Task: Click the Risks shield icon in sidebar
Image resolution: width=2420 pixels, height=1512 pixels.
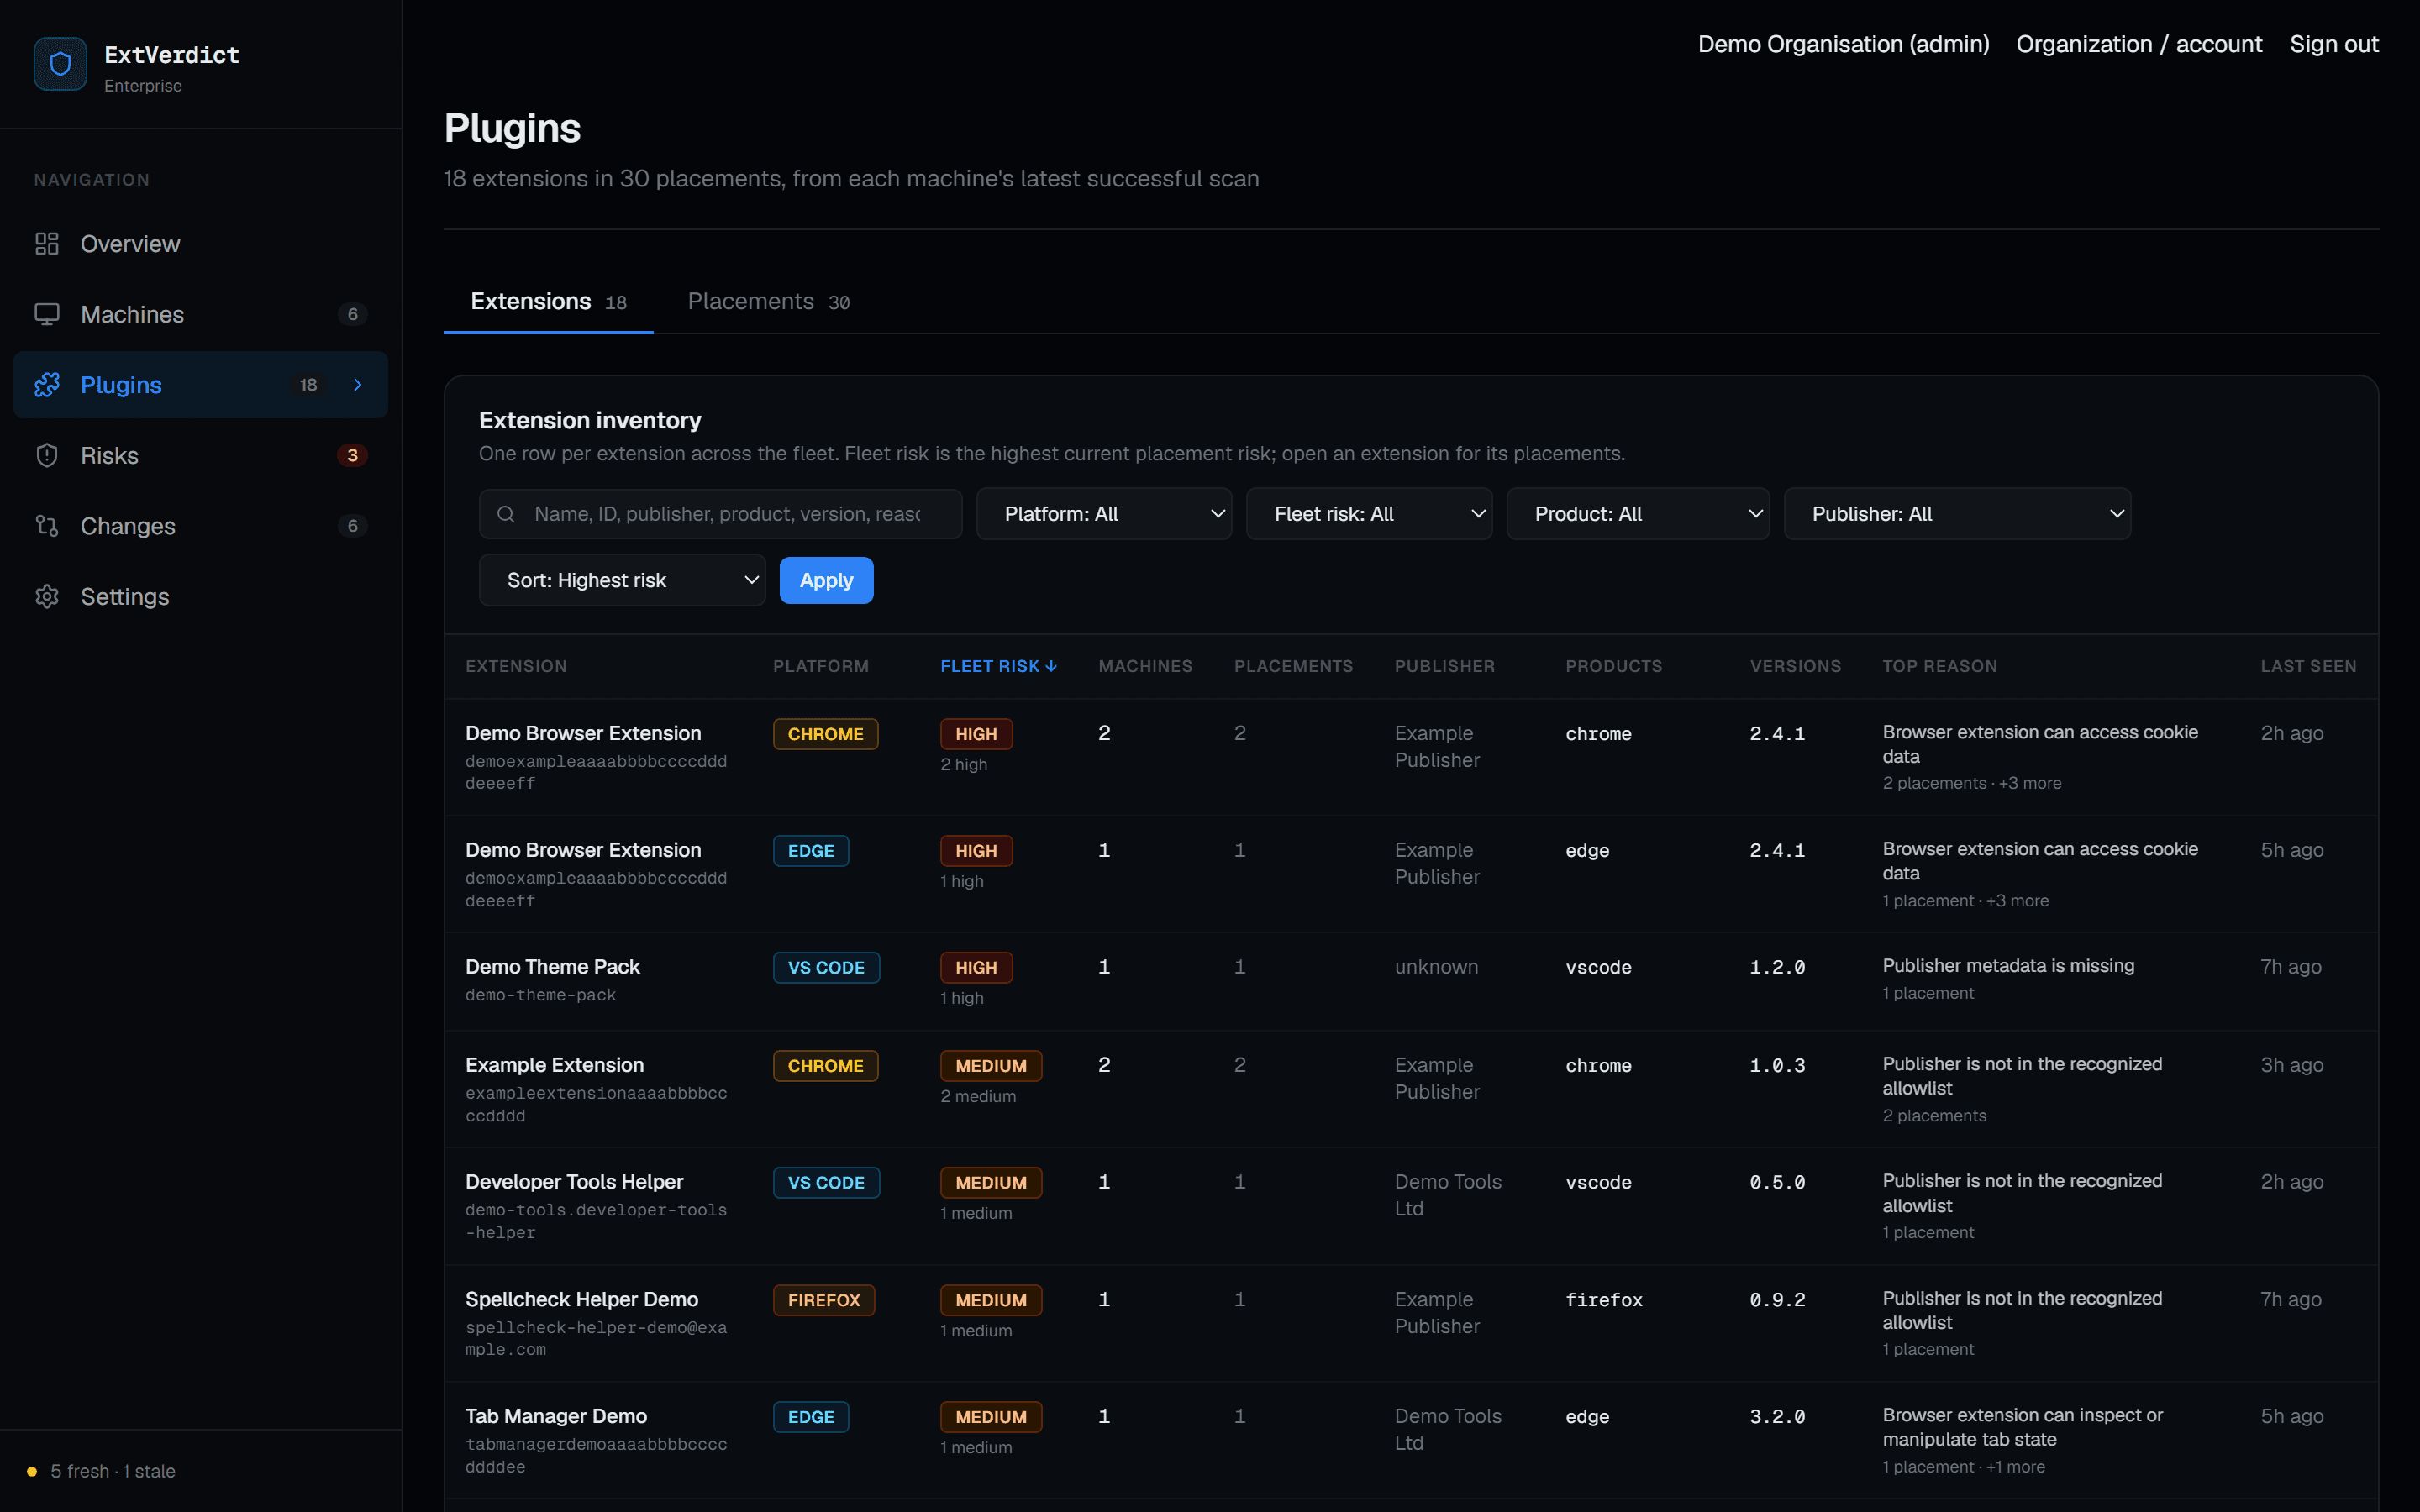Action: 47,455
